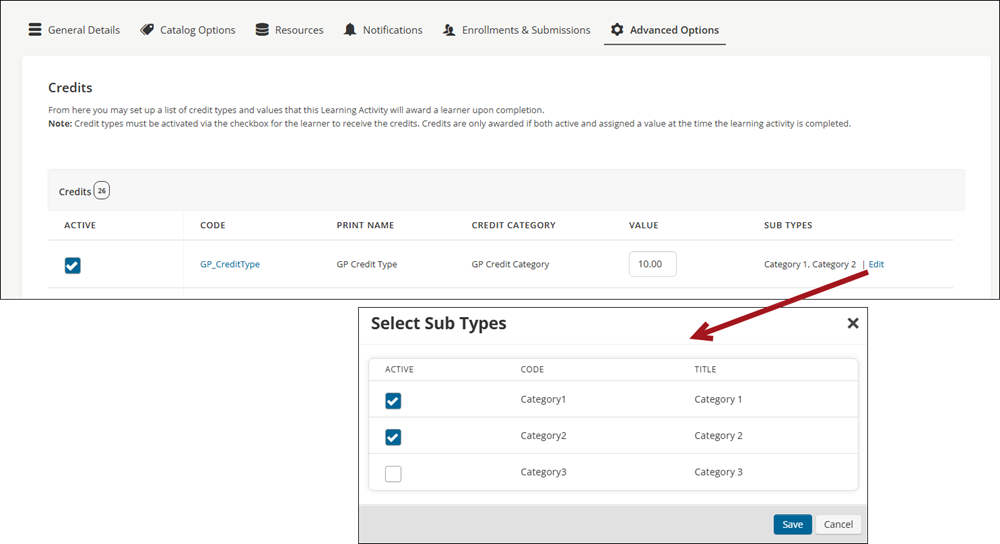The height and width of the screenshot is (544, 1000).
Task: Click the Advanced Options gear icon
Action: point(617,29)
